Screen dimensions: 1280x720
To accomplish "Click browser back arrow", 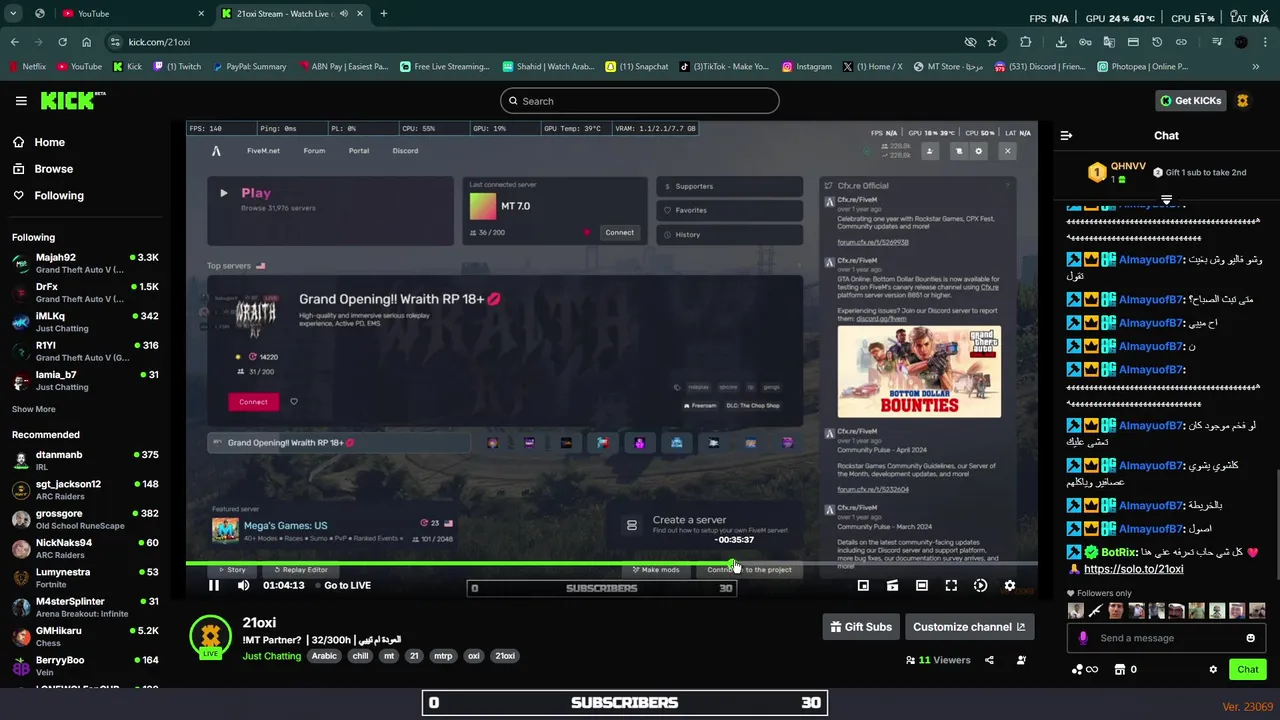I will (14, 42).
